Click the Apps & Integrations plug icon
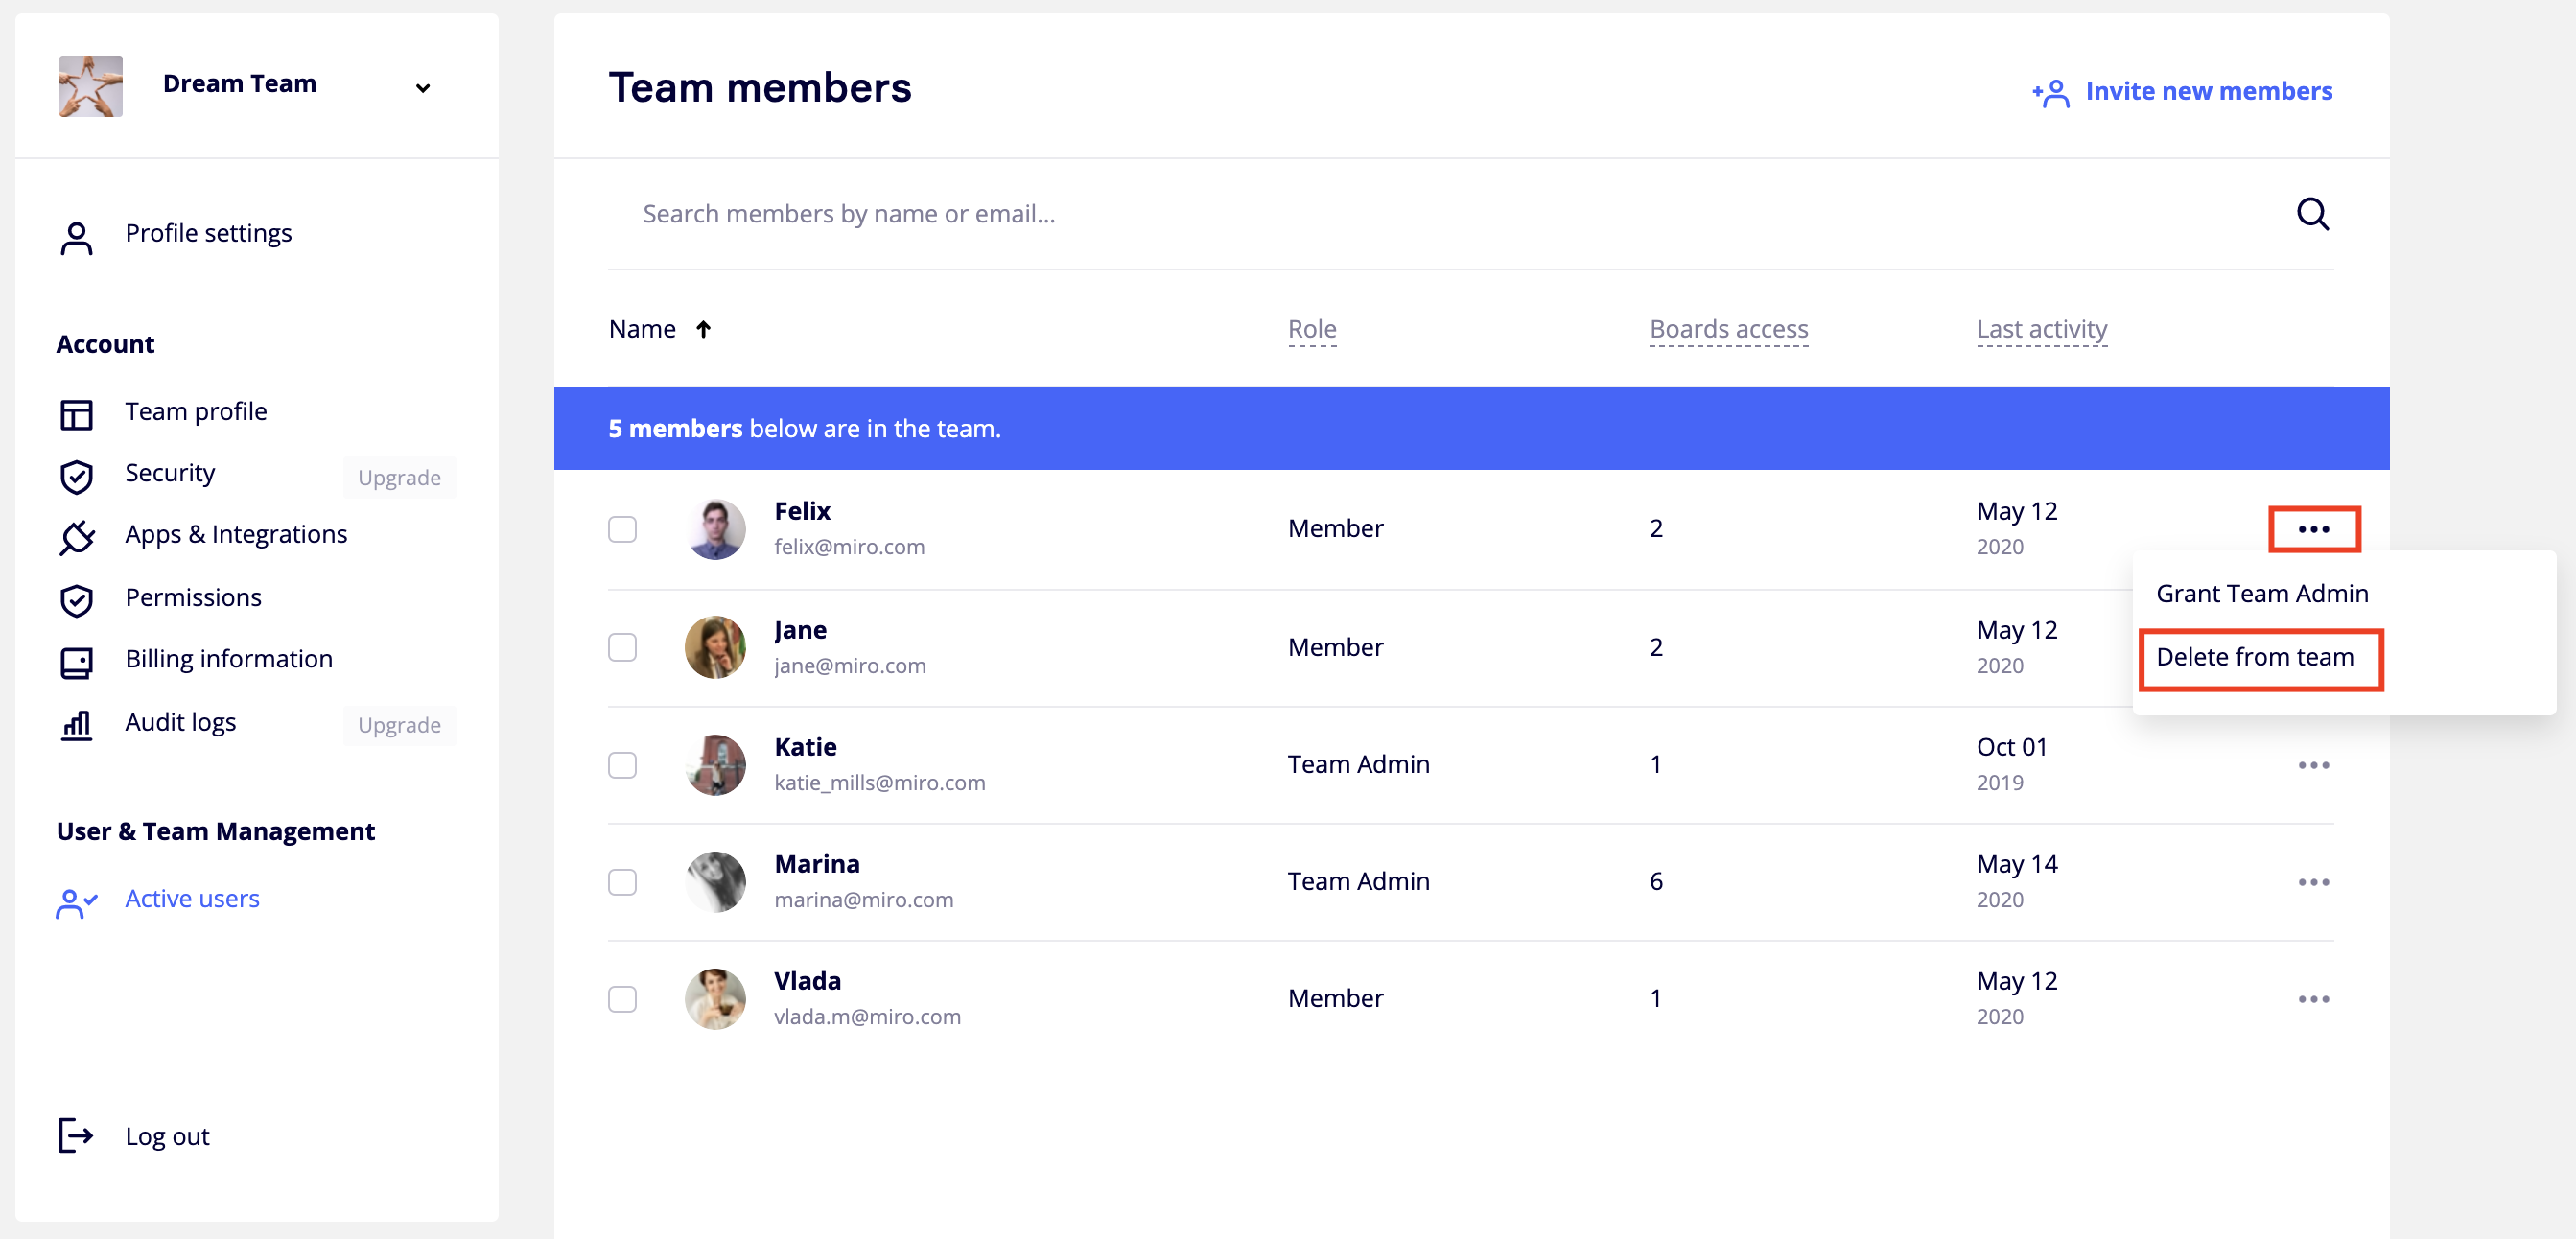The image size is (2576, 1239). (76, 537)
